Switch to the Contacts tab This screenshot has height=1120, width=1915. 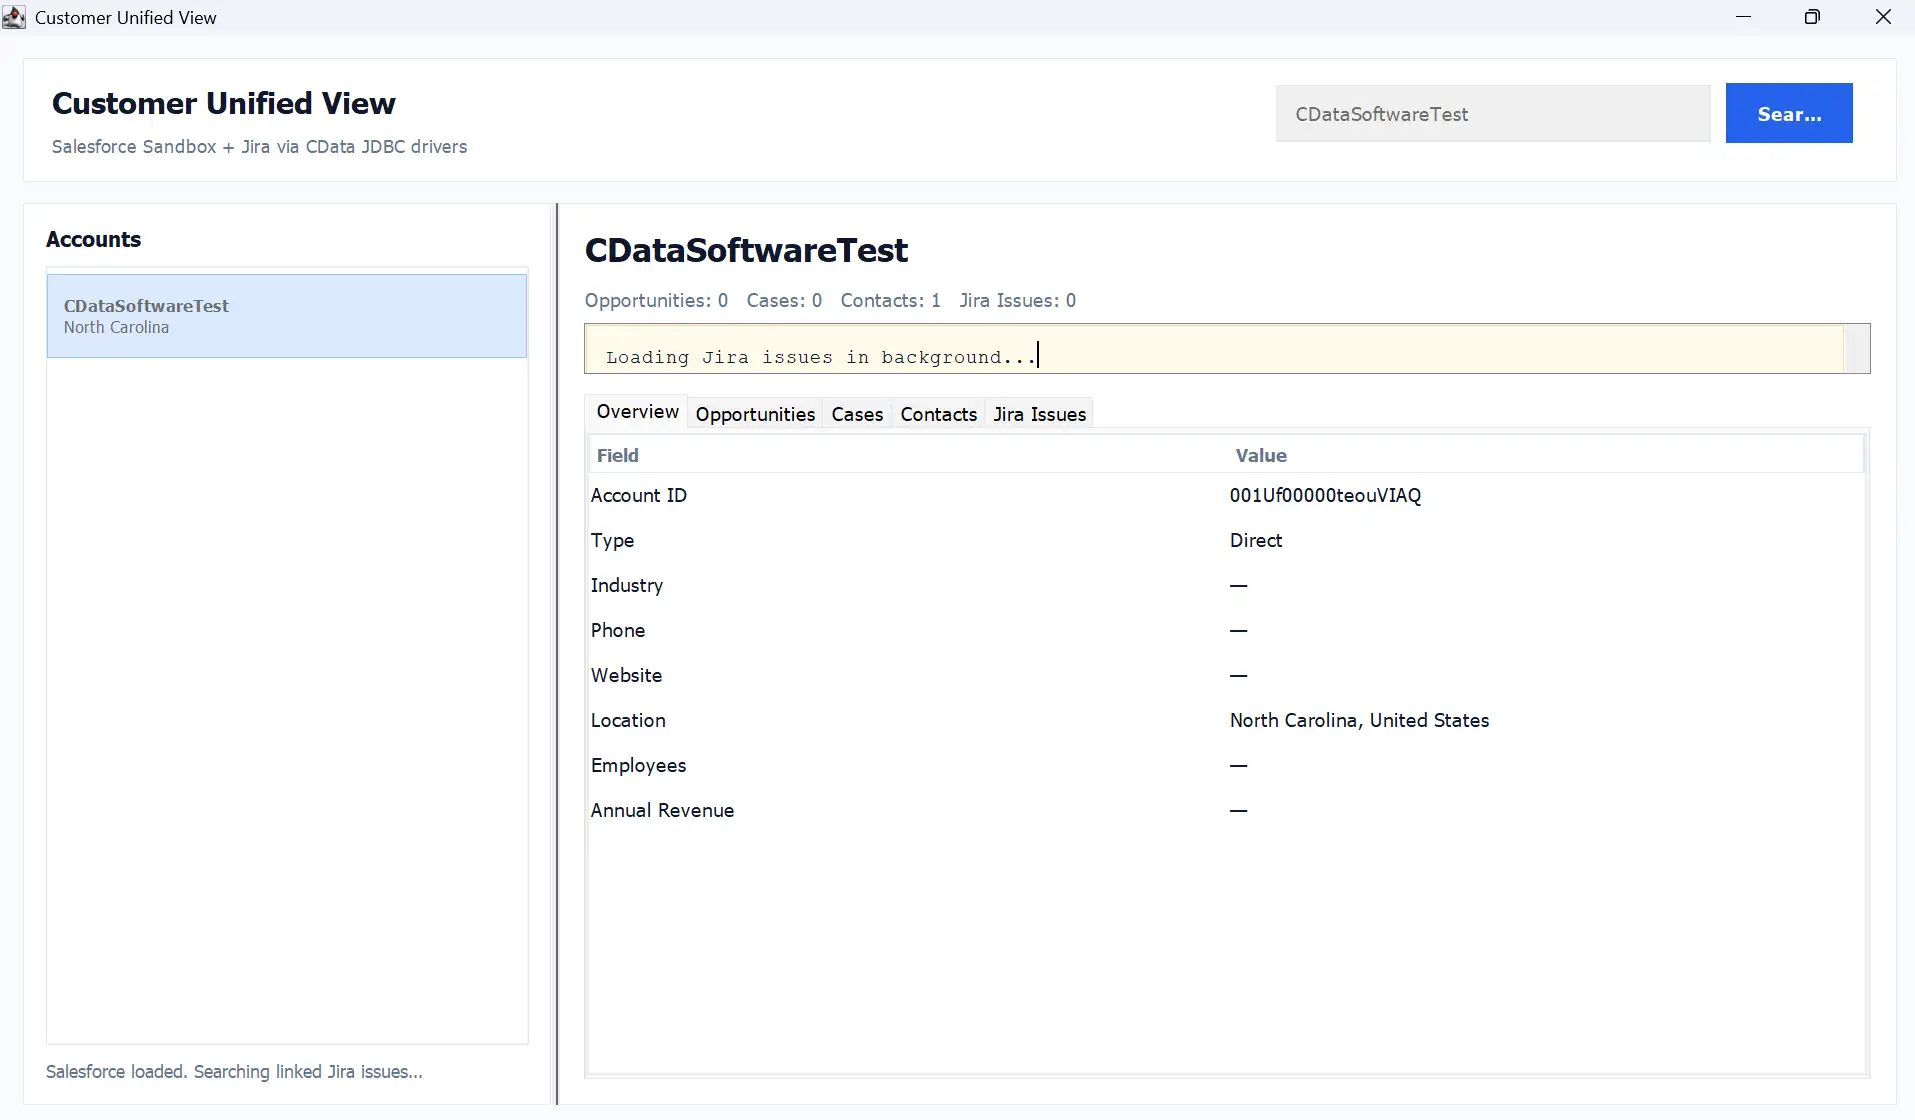pyautogui.click(x=938, y=414)
